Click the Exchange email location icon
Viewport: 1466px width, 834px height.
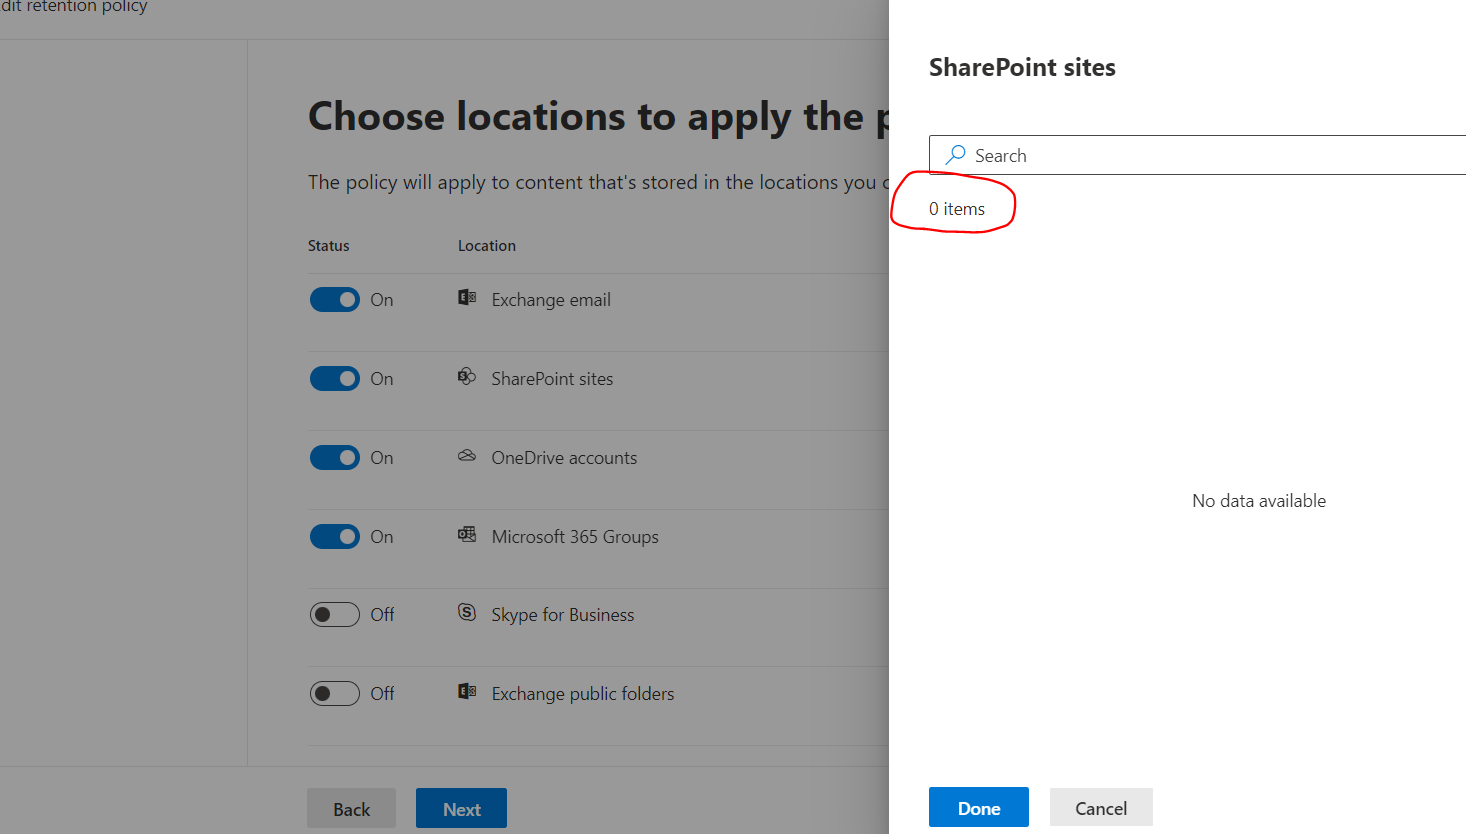point(467,297)
